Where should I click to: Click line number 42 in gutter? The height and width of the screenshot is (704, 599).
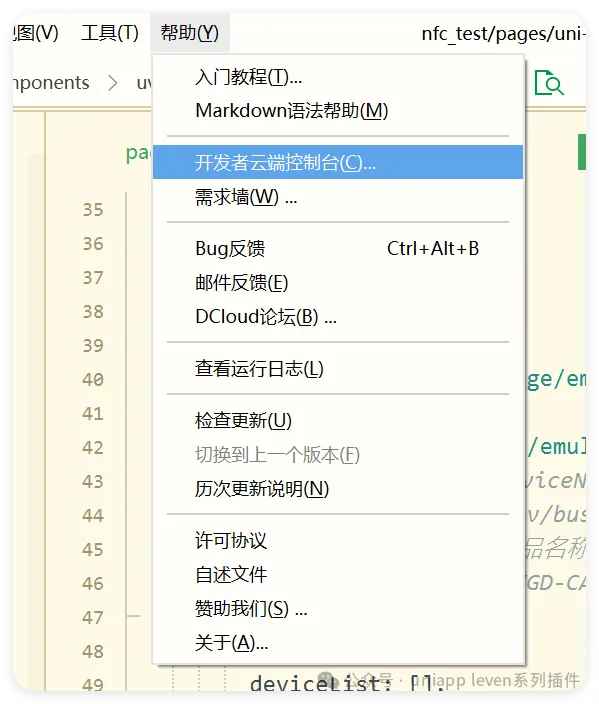pyautogui.click(x=93, y=447)
